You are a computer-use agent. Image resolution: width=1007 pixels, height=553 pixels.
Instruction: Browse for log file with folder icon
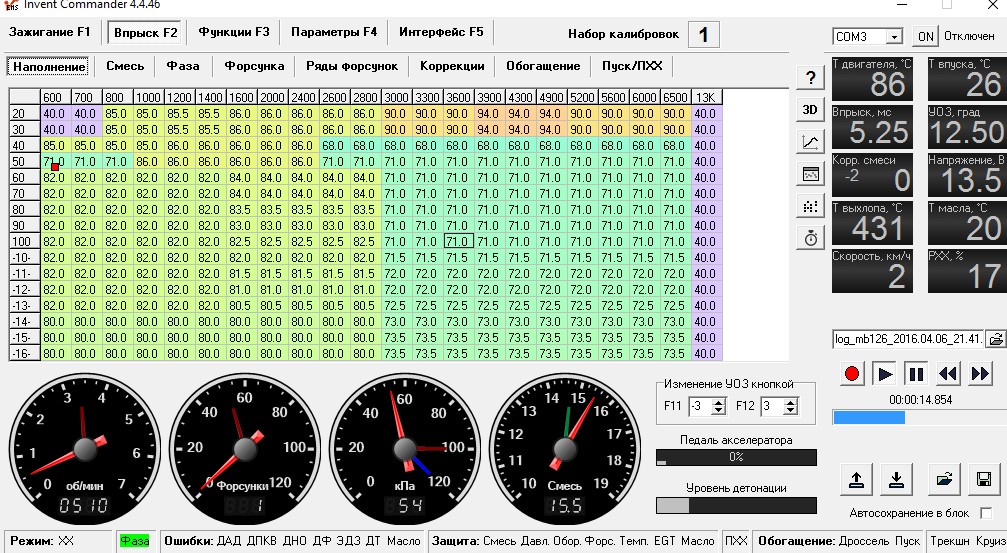tap(996, 339)
